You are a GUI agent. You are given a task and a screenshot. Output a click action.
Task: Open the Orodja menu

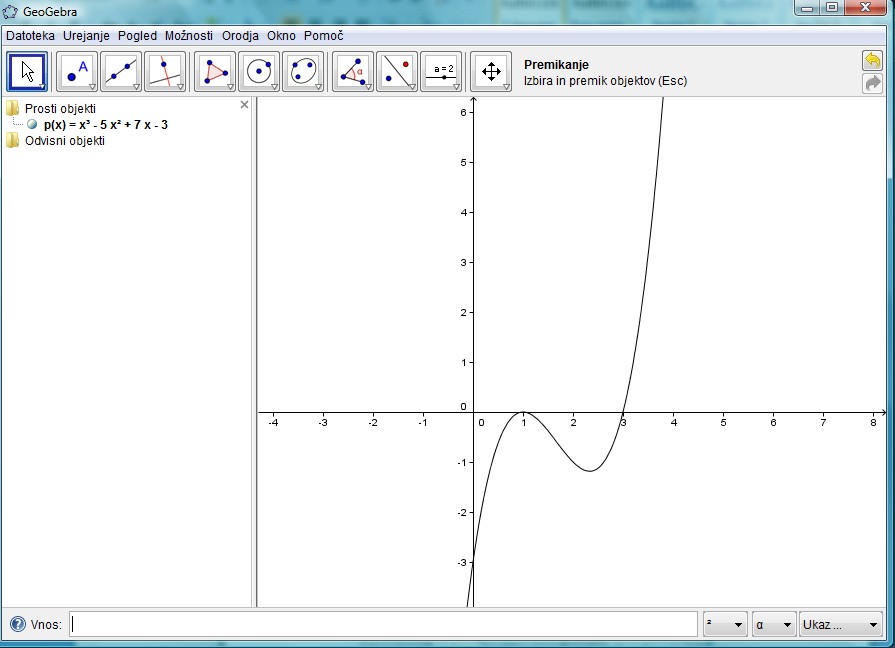pyautogui.click(x=241, y=36)
